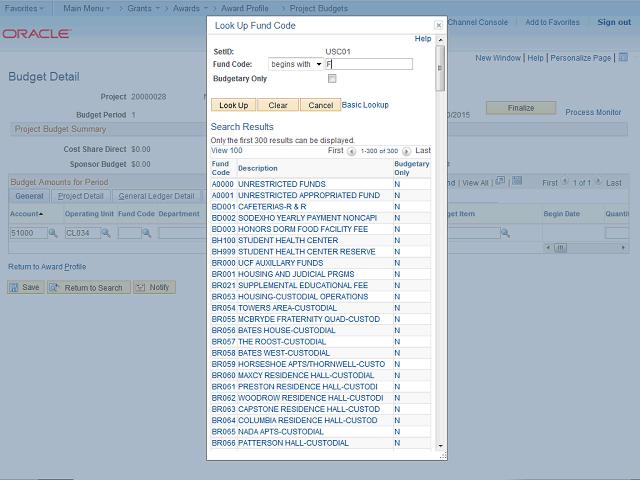Click the Account lookup magnifier icon
This screenshot has width=640, height=480.
pos(53,233)
